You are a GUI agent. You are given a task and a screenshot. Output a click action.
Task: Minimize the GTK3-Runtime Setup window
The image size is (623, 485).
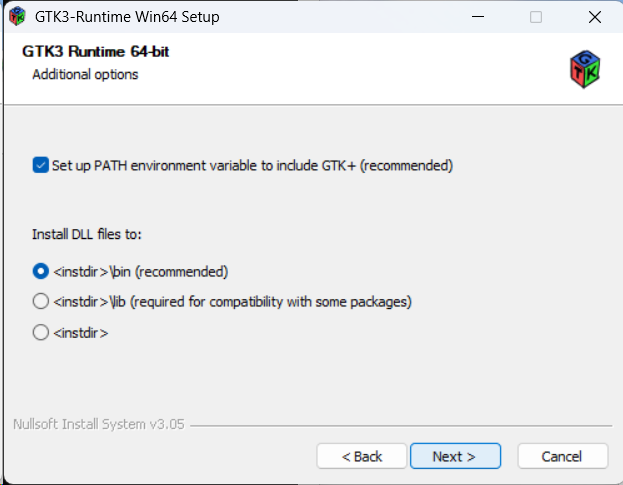pyautogui.click(x=478, y=17)
